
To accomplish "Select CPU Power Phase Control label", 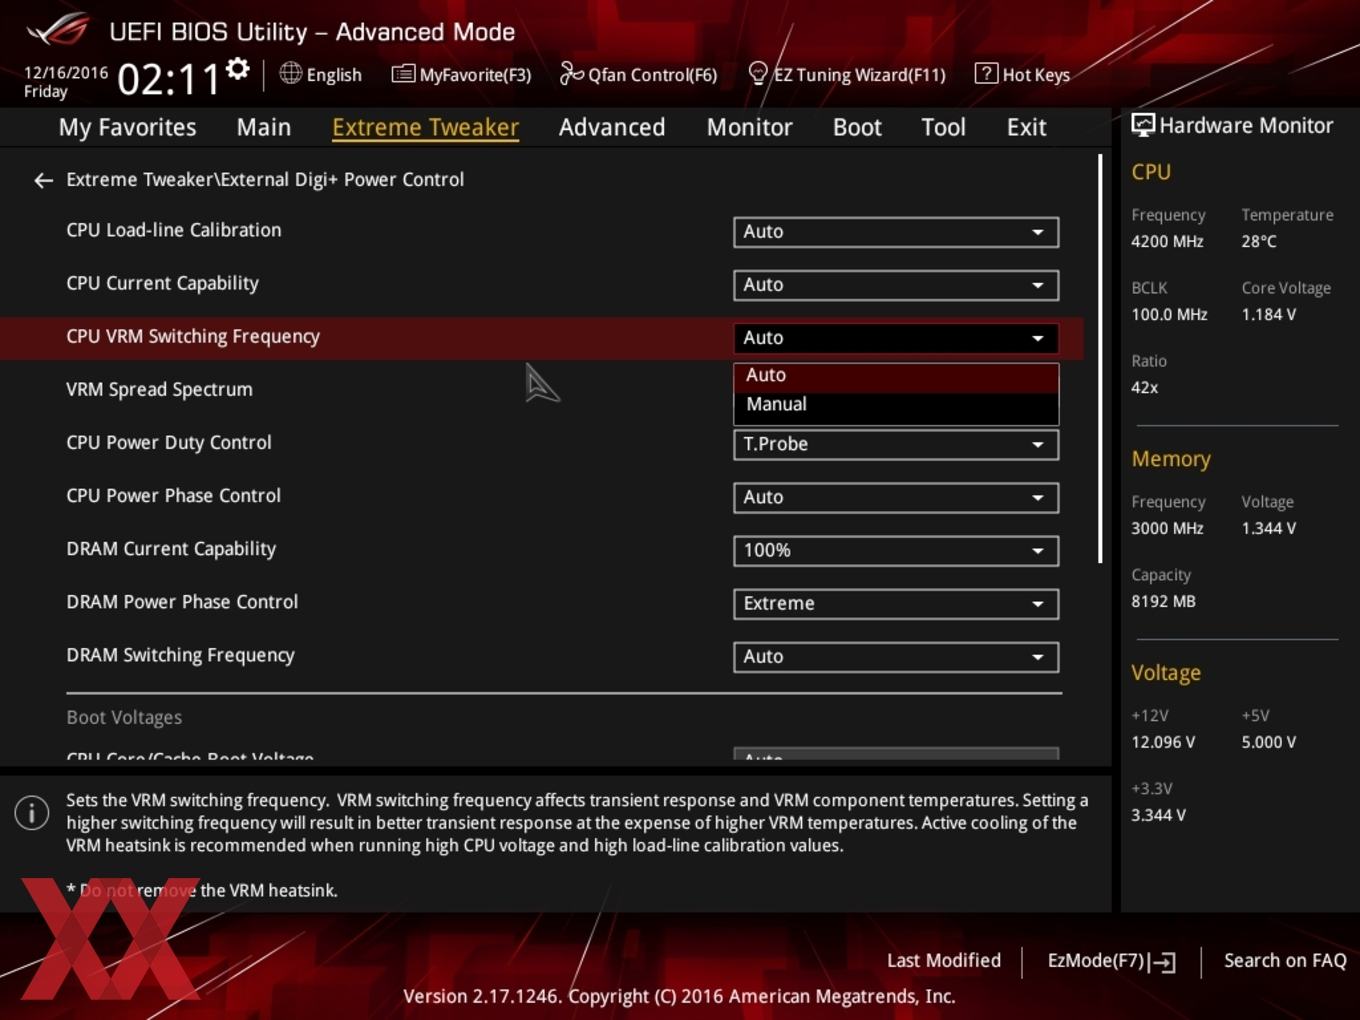I will (173, 495).
